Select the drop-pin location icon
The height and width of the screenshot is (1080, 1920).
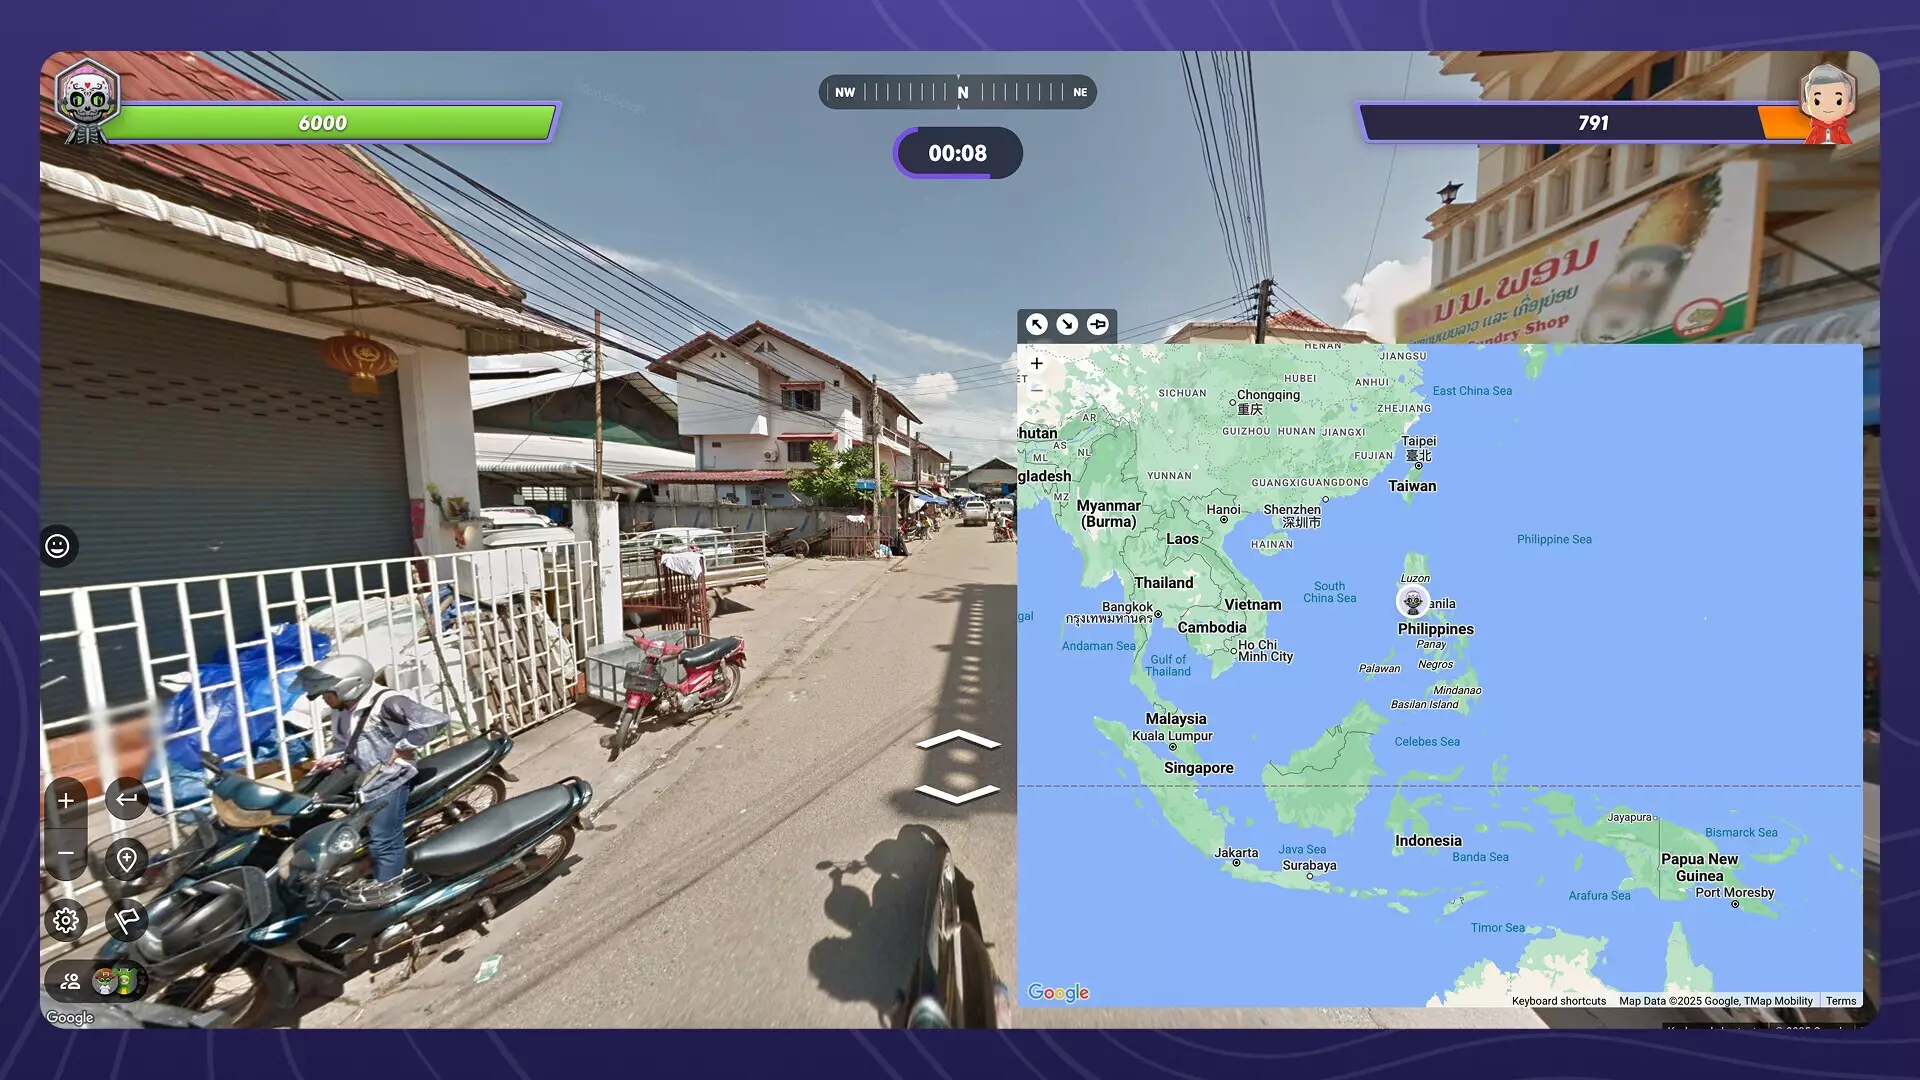coord(126,859)
